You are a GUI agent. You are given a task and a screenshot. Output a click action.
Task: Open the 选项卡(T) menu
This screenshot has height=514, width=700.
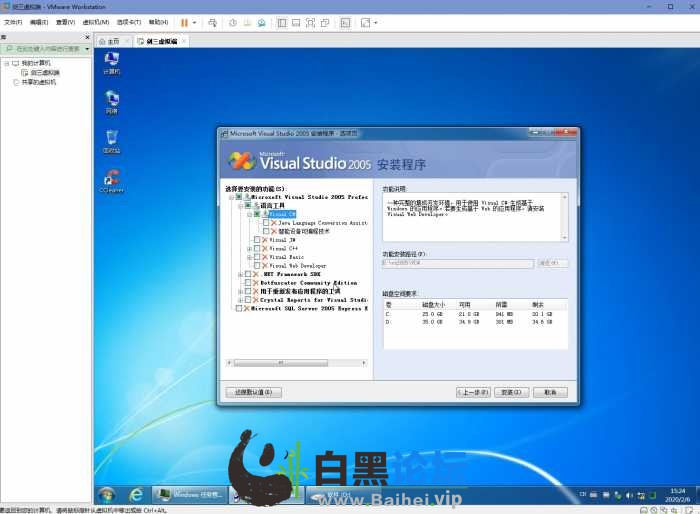coord(129,22)
